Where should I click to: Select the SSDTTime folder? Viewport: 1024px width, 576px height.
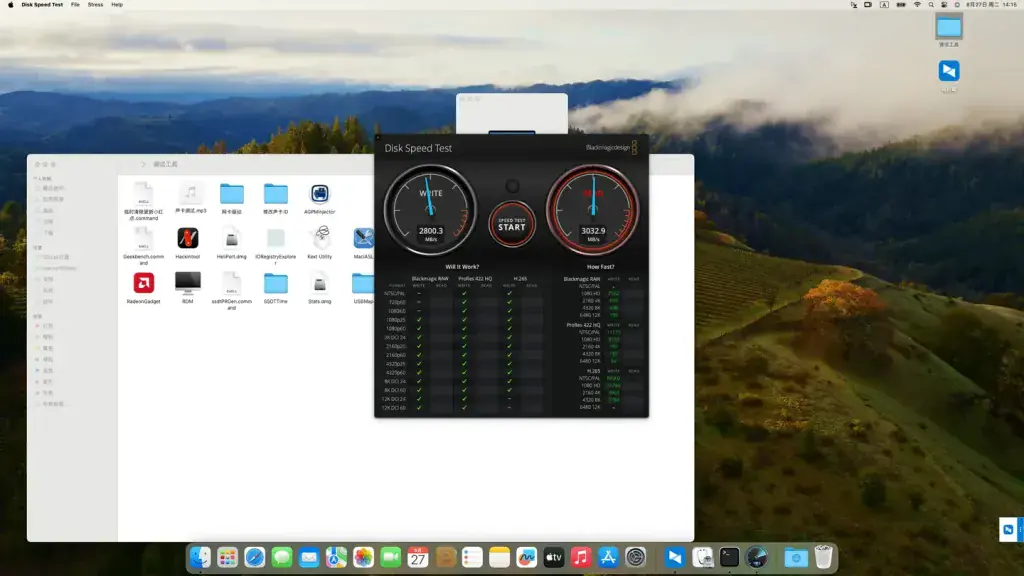[x=276, y=283]
